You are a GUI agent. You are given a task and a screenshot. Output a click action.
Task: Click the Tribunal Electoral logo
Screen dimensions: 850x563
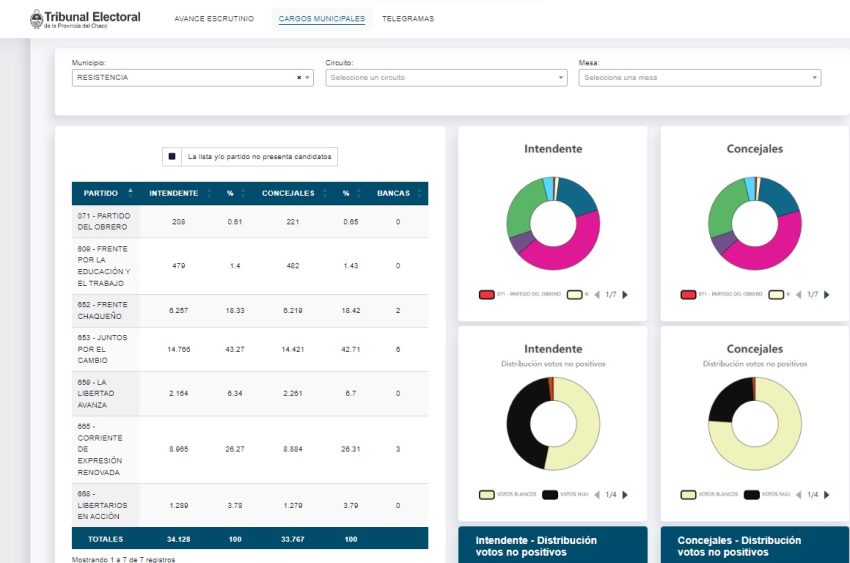click(86, 19)
